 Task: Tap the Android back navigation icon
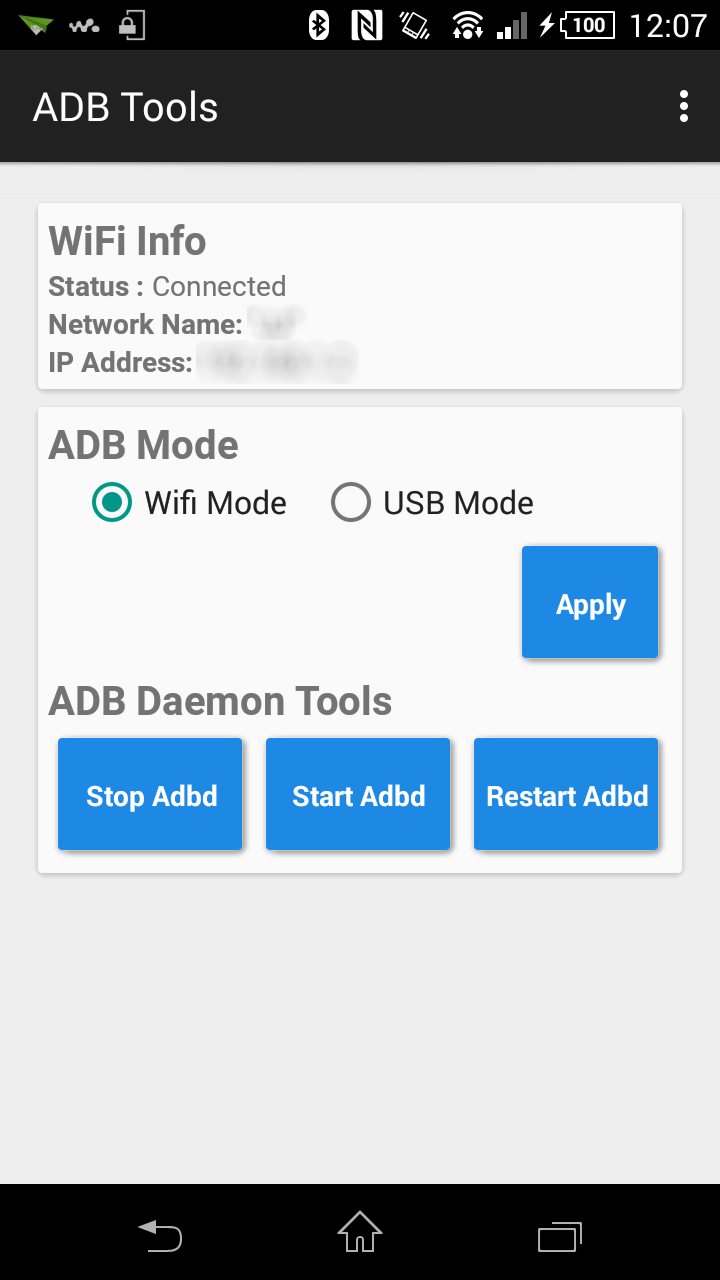160,1235
